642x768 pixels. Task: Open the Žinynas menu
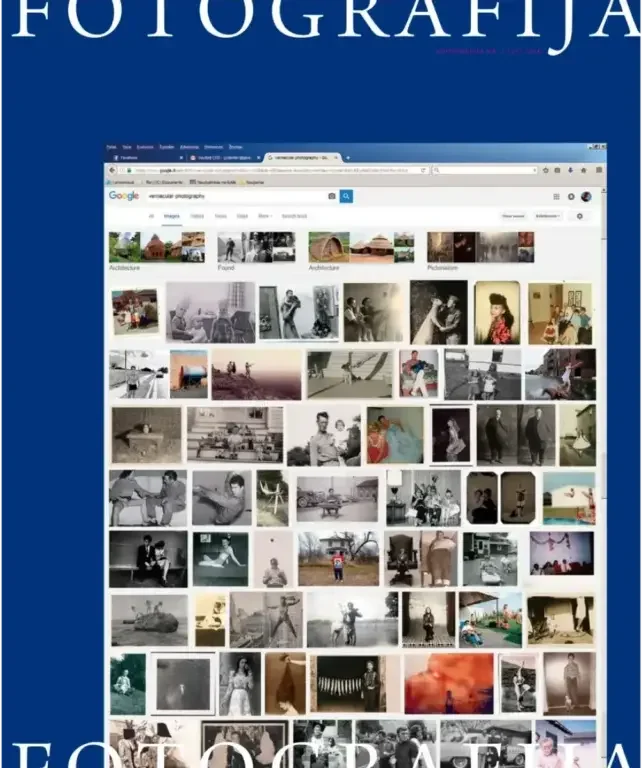pyautogui.click(x=236, y=147)
